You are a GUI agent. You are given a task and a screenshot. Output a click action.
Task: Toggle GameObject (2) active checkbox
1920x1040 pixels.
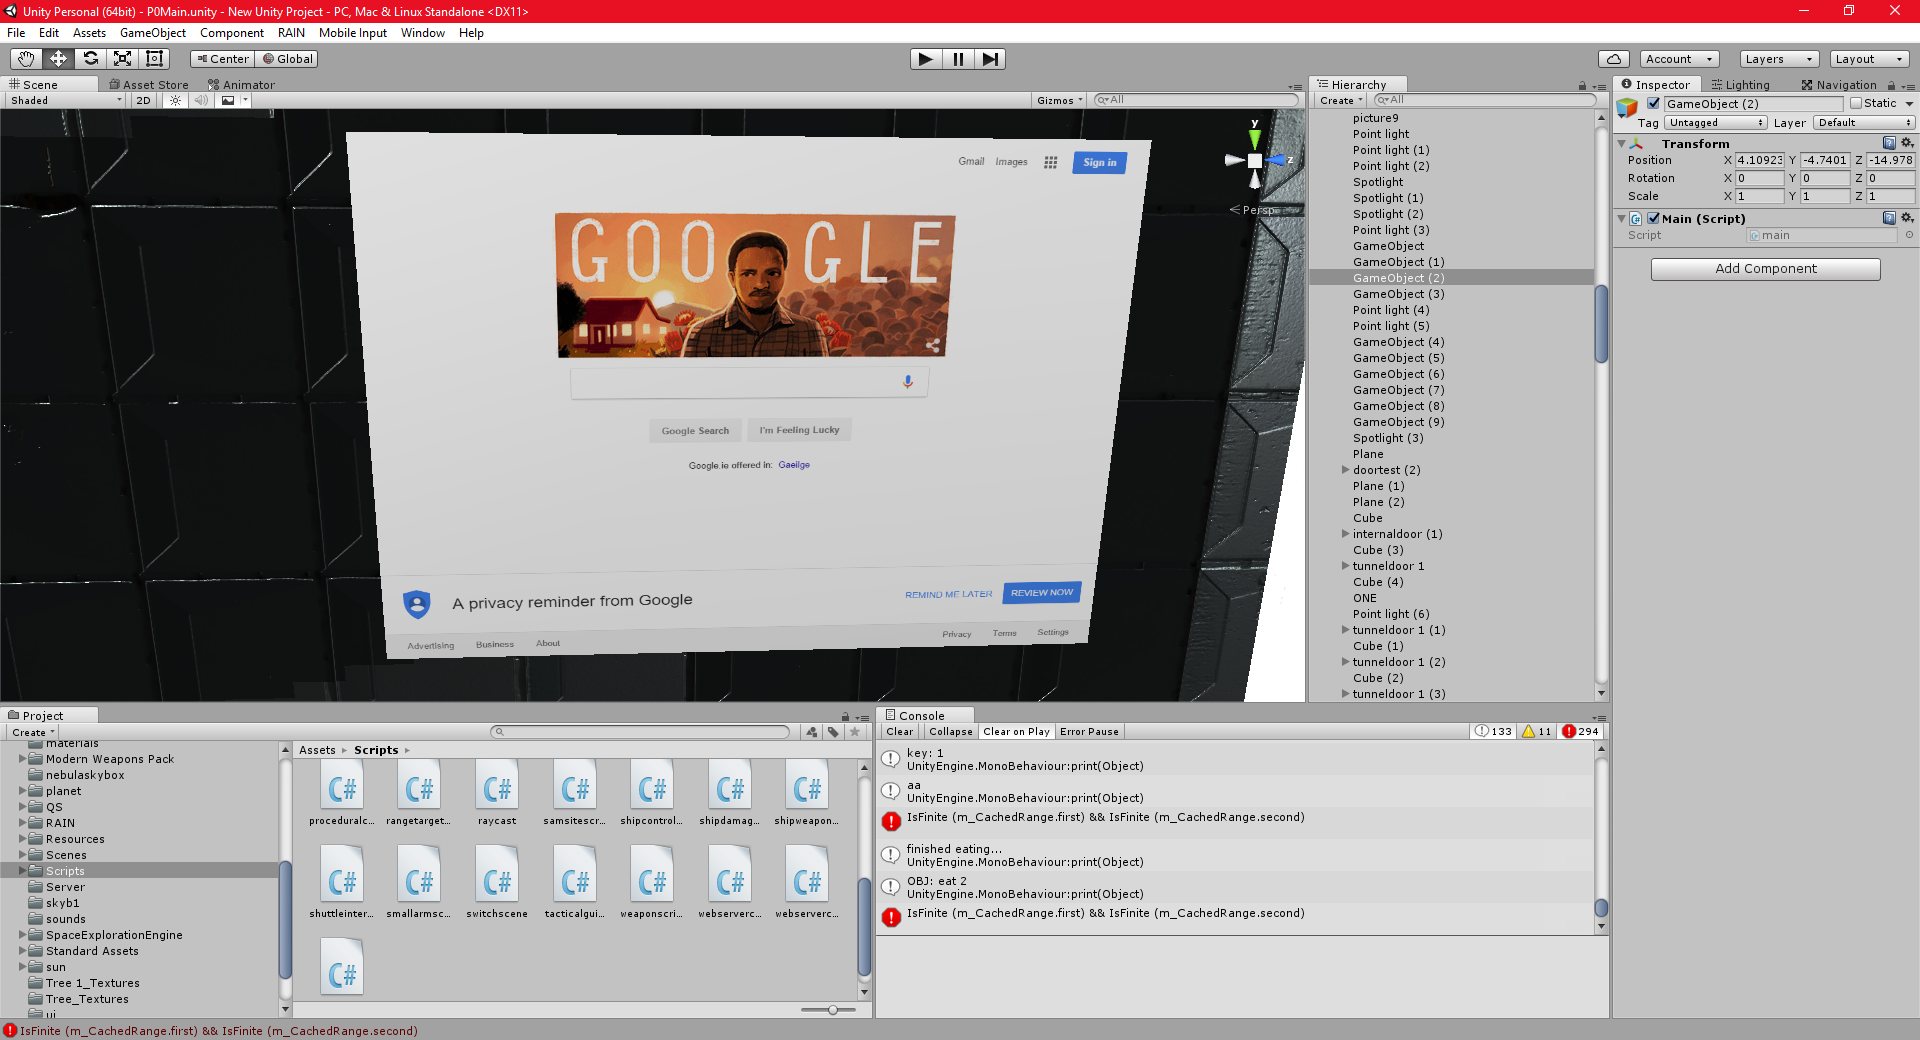coord(1654,104)
